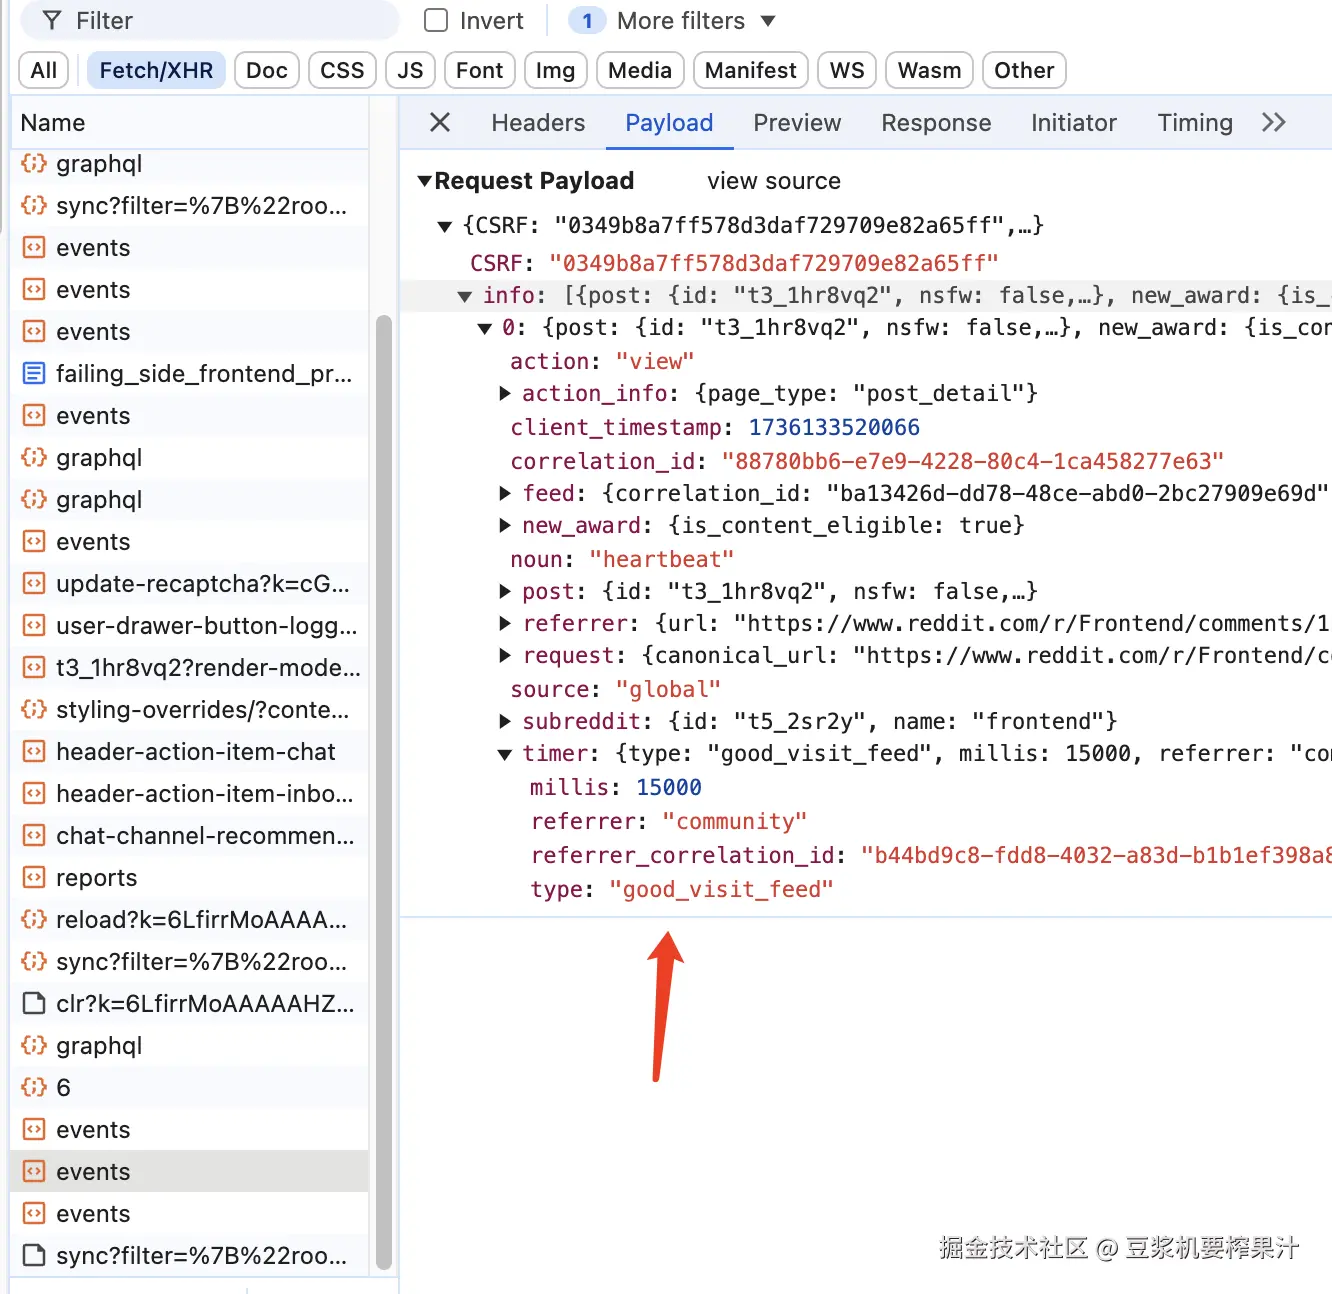Click the icon beside header-action-item-chat
The height and width of the screenshot is (1294, 1332).
coord(34,752)
